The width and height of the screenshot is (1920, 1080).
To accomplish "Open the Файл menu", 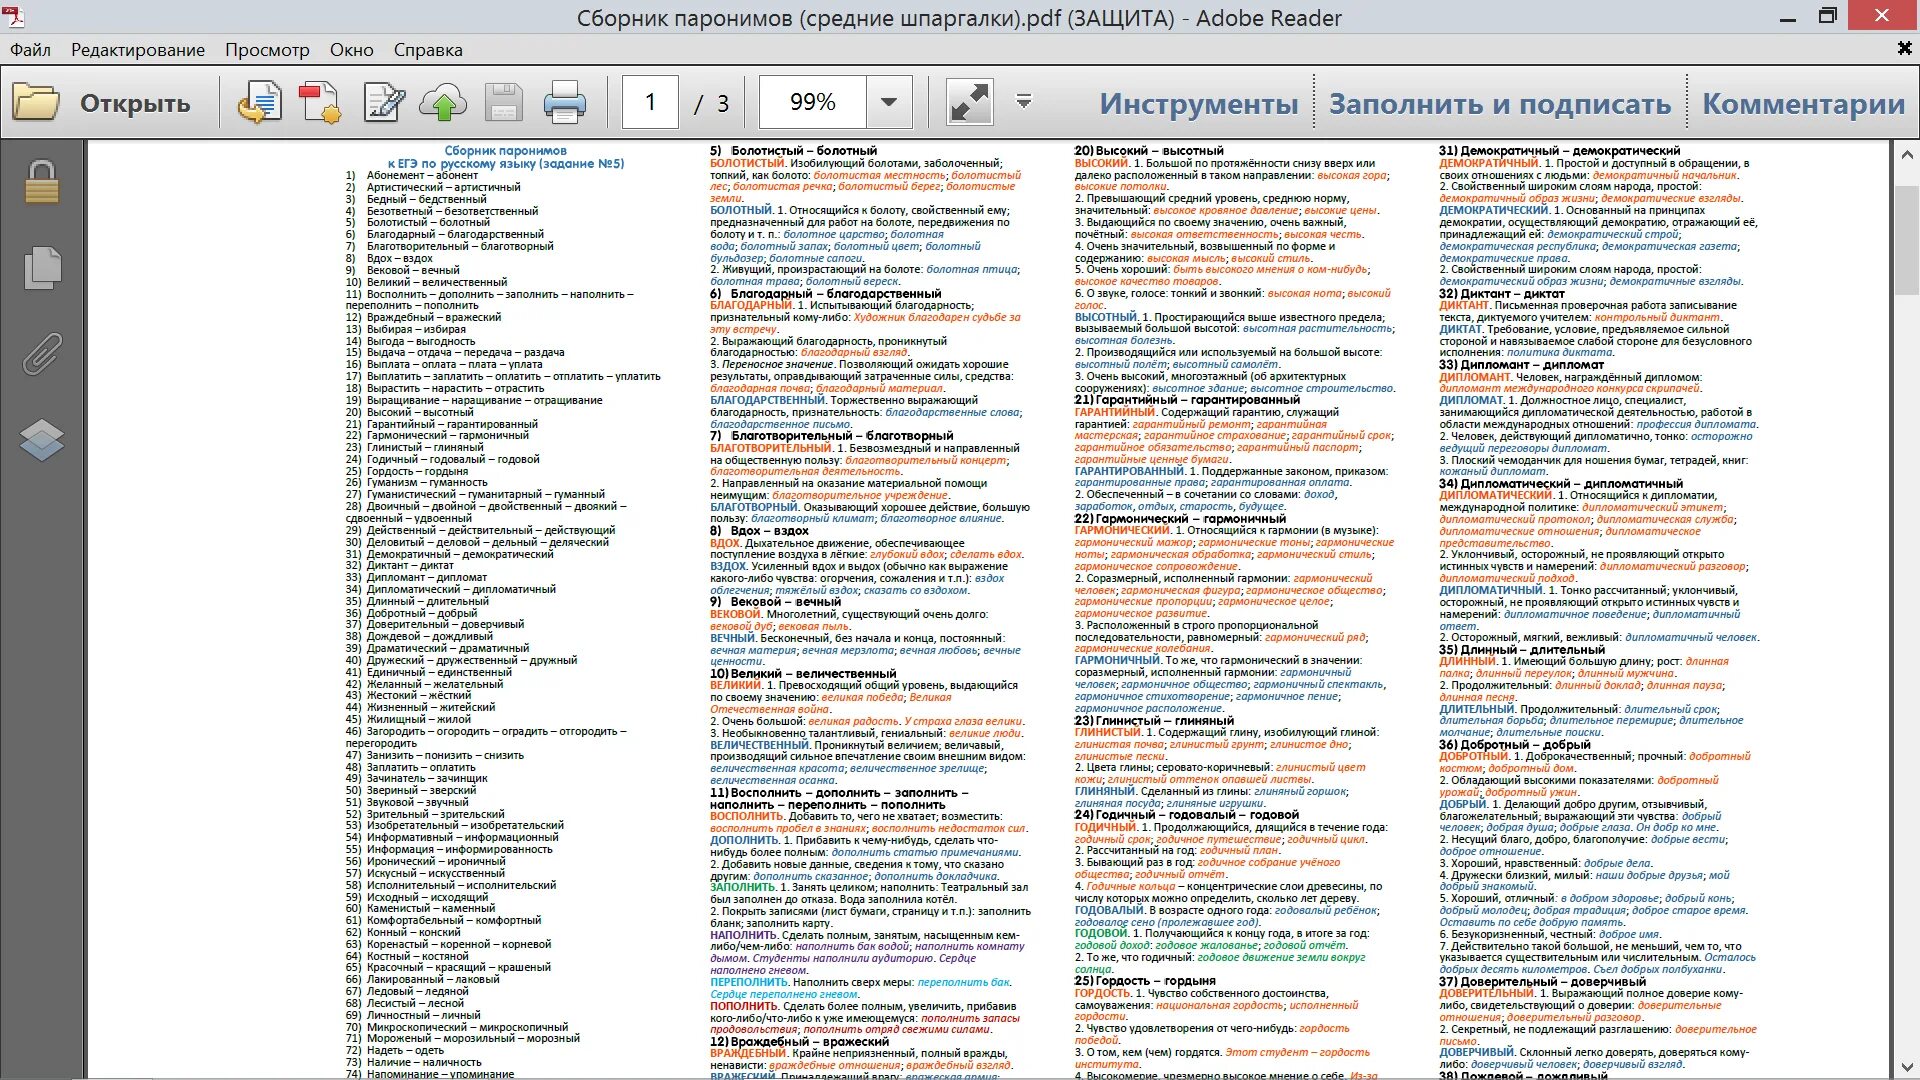I will click(x=30, y=50).
